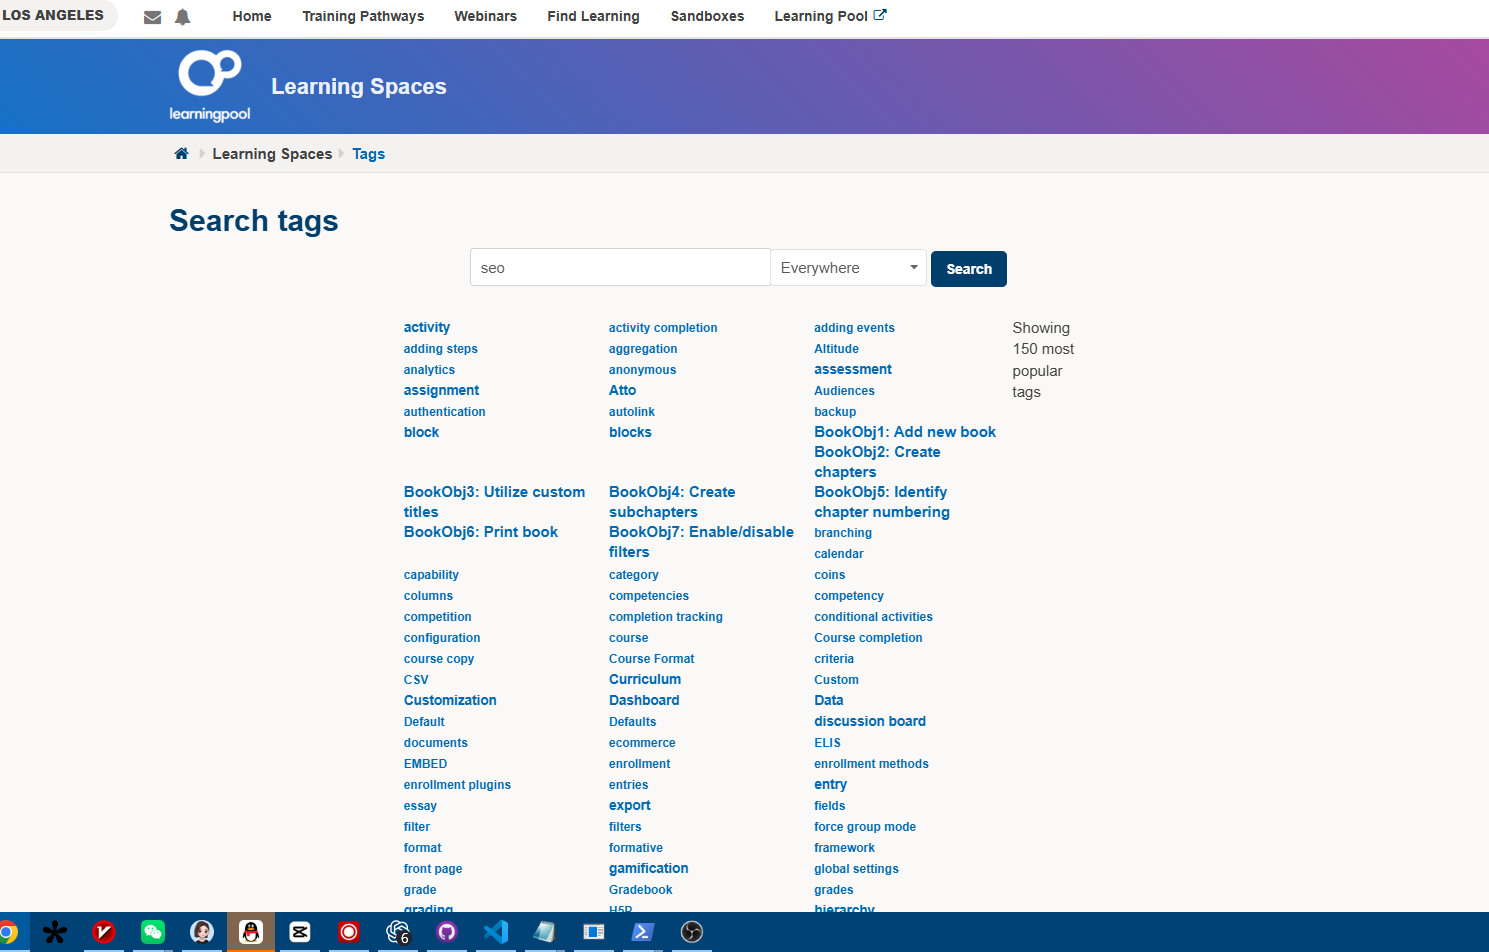1489x952 pixels.
Task: Open the red V taskbar app
Action: tap(104, 932)
